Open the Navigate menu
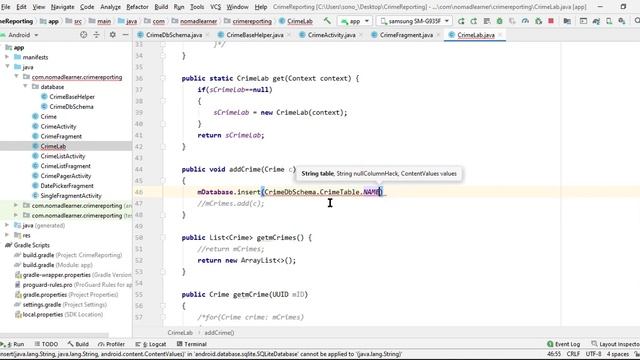 62,7
